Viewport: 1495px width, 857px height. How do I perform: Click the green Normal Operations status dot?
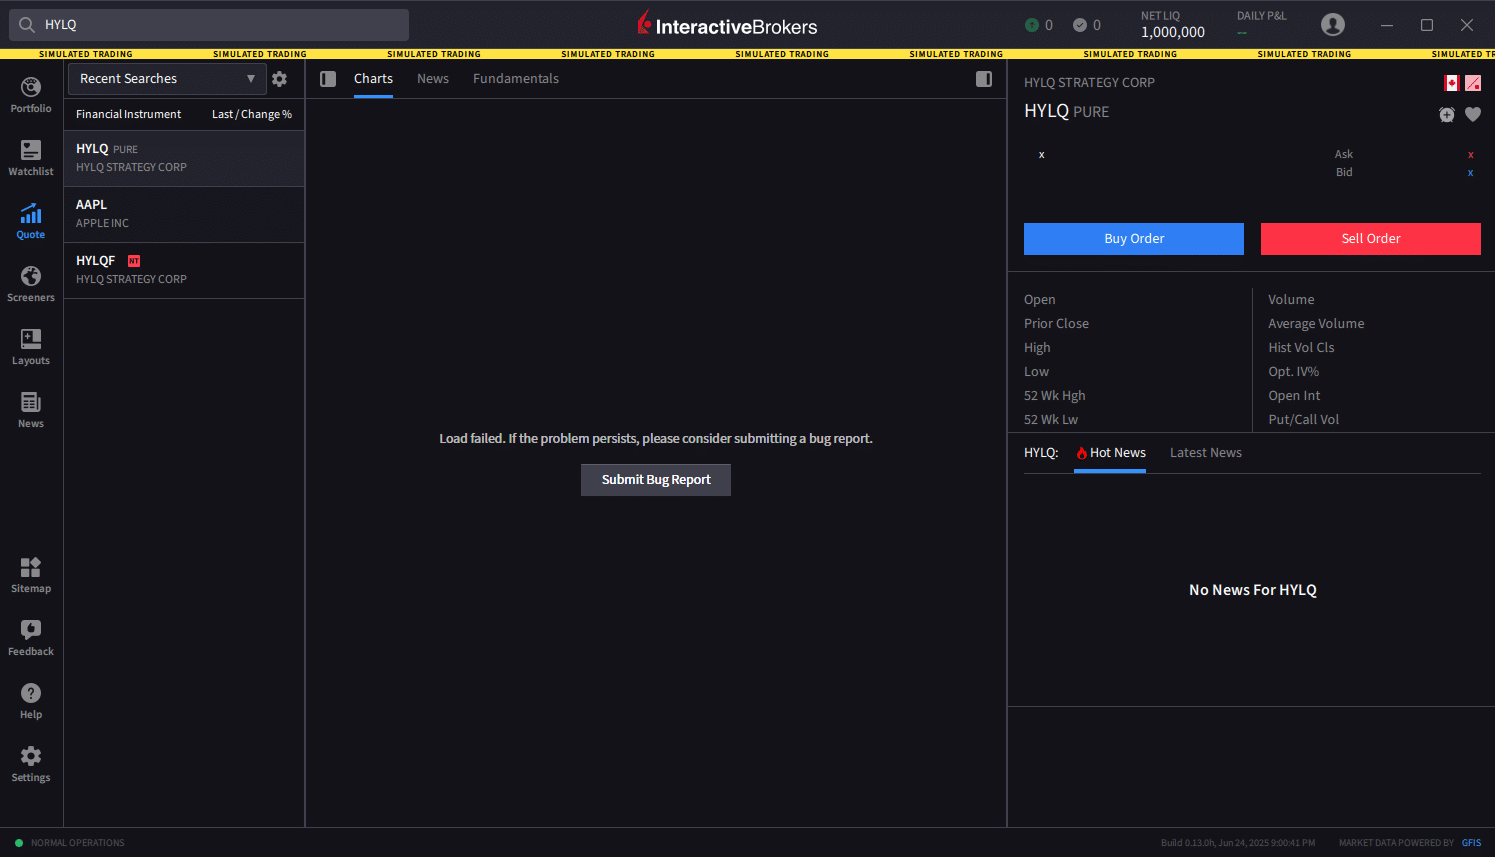click(x=19, y=843)
